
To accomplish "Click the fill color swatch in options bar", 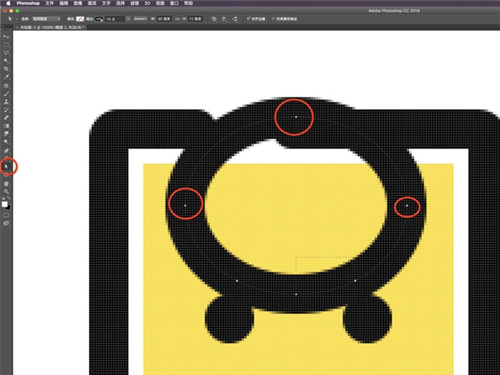I will (x=80, y=19).
